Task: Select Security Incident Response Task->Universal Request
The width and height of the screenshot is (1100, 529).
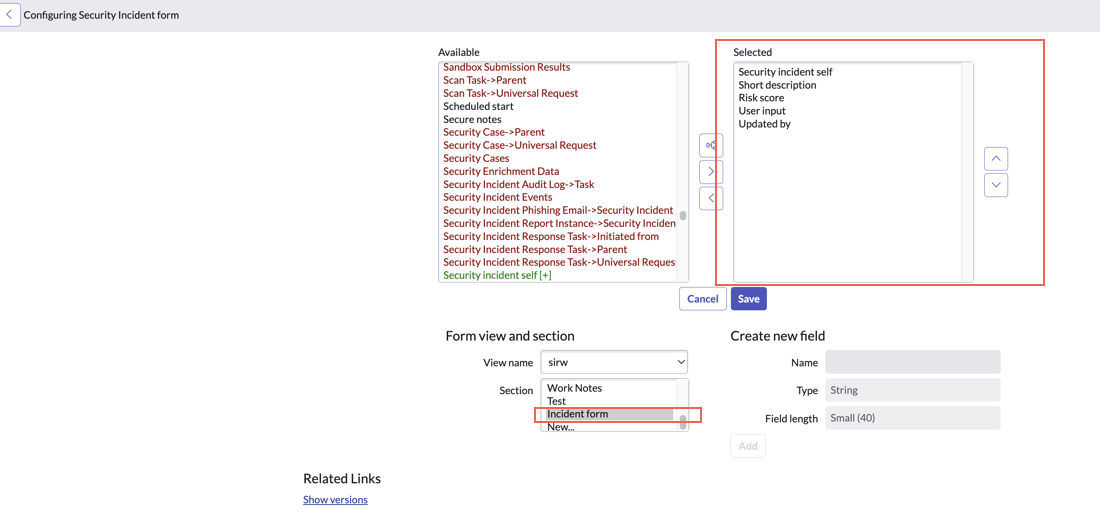Action: point(559,262)
